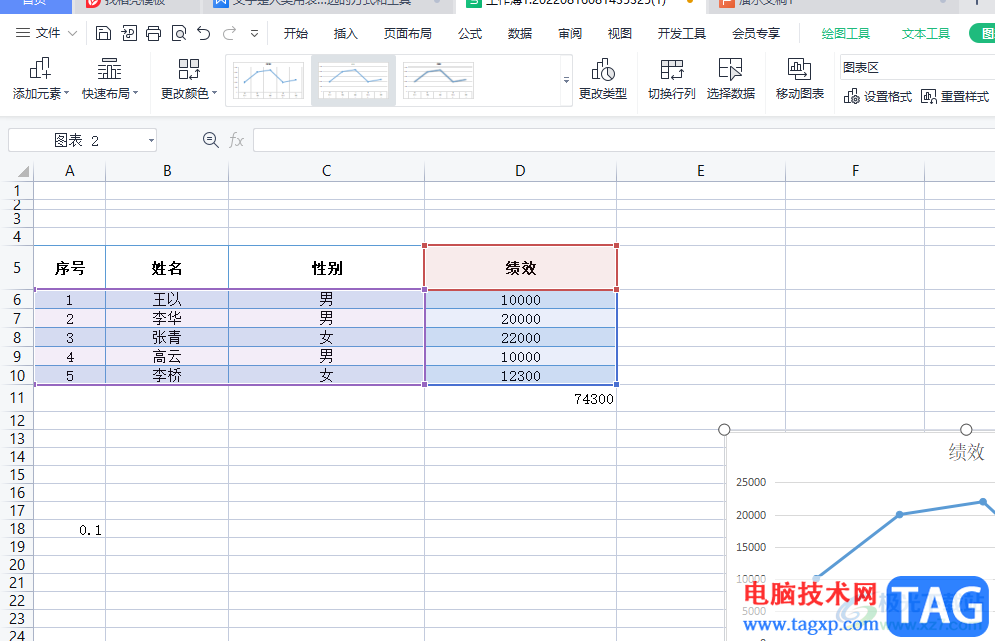Click the 添加元素 chart icon

[x=41, y=69]
